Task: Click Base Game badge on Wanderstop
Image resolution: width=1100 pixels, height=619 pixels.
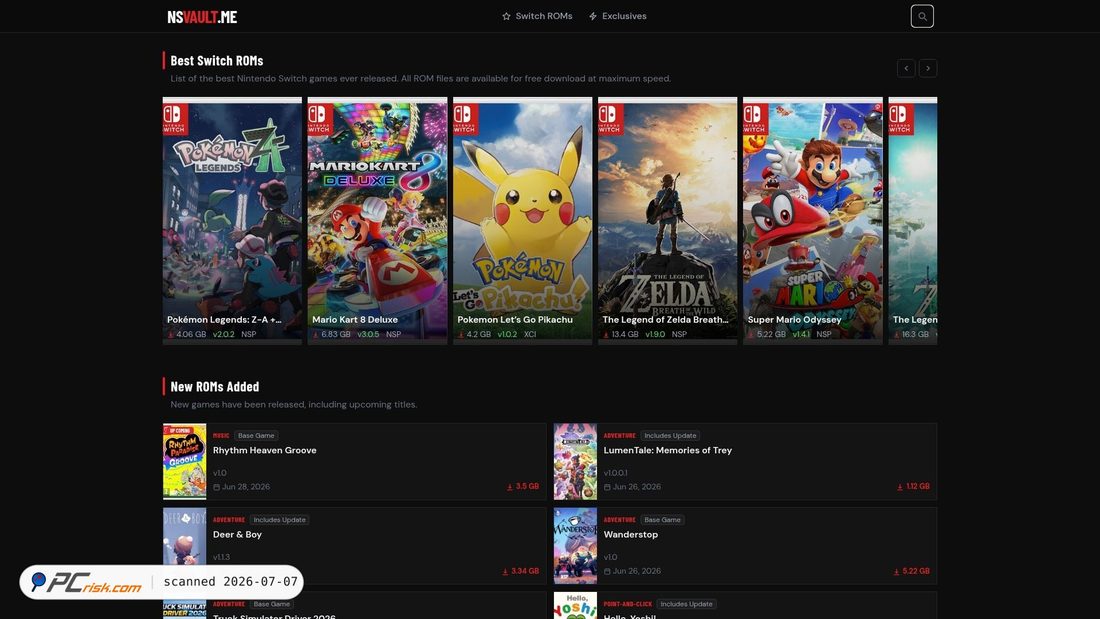Action: 662,520
